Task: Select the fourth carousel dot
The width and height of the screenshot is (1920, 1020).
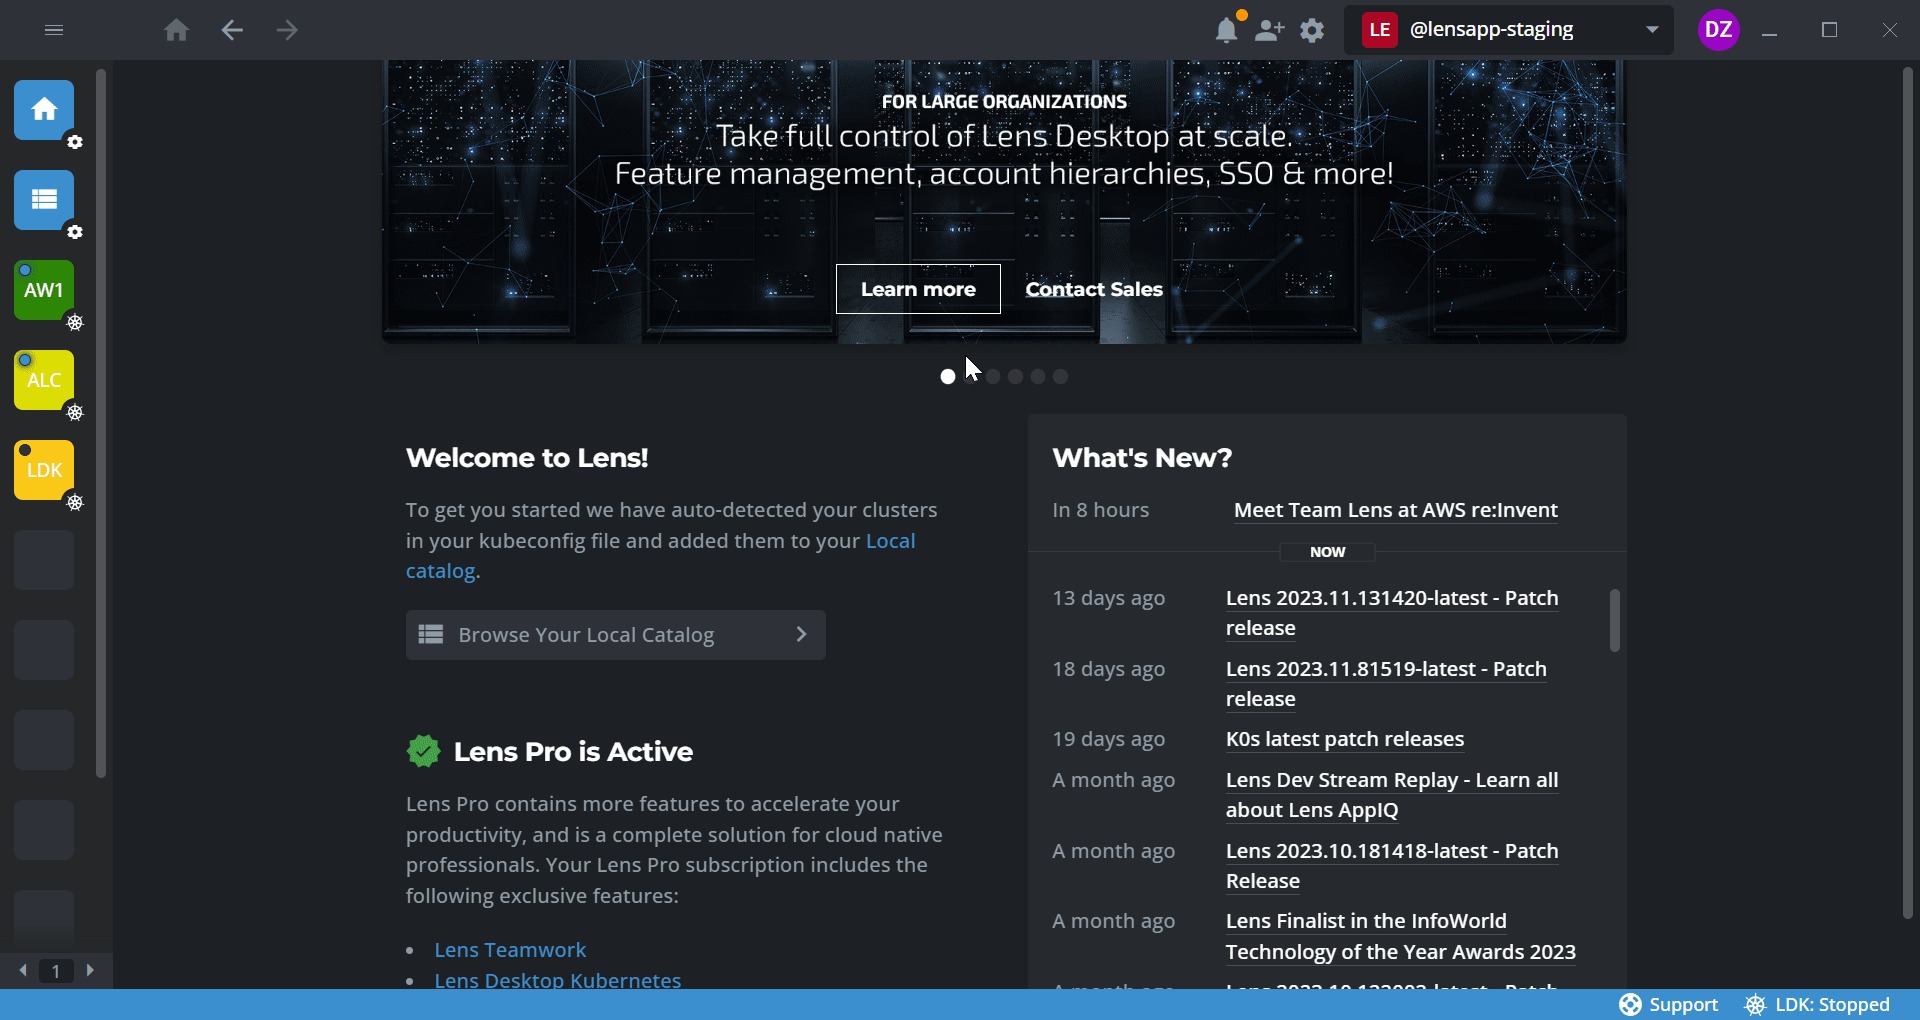Action: [x=1016, y=377]
